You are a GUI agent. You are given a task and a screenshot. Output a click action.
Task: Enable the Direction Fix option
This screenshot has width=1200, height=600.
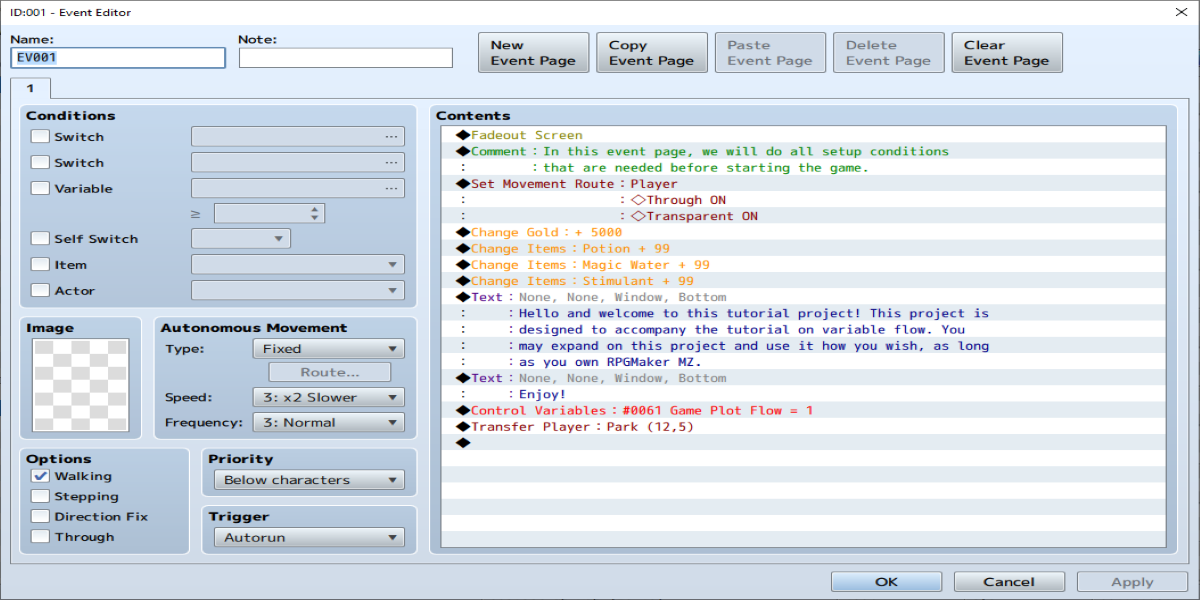[40, 516]
